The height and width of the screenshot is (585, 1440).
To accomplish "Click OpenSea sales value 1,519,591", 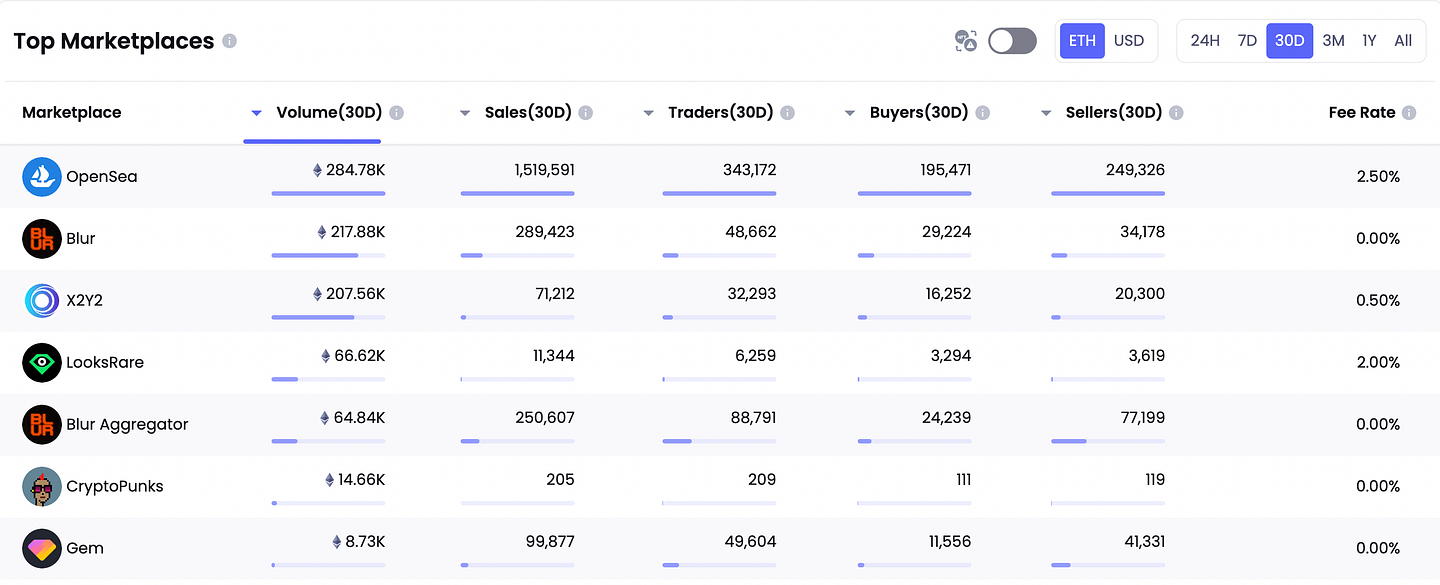I will [x=545, y=171].
